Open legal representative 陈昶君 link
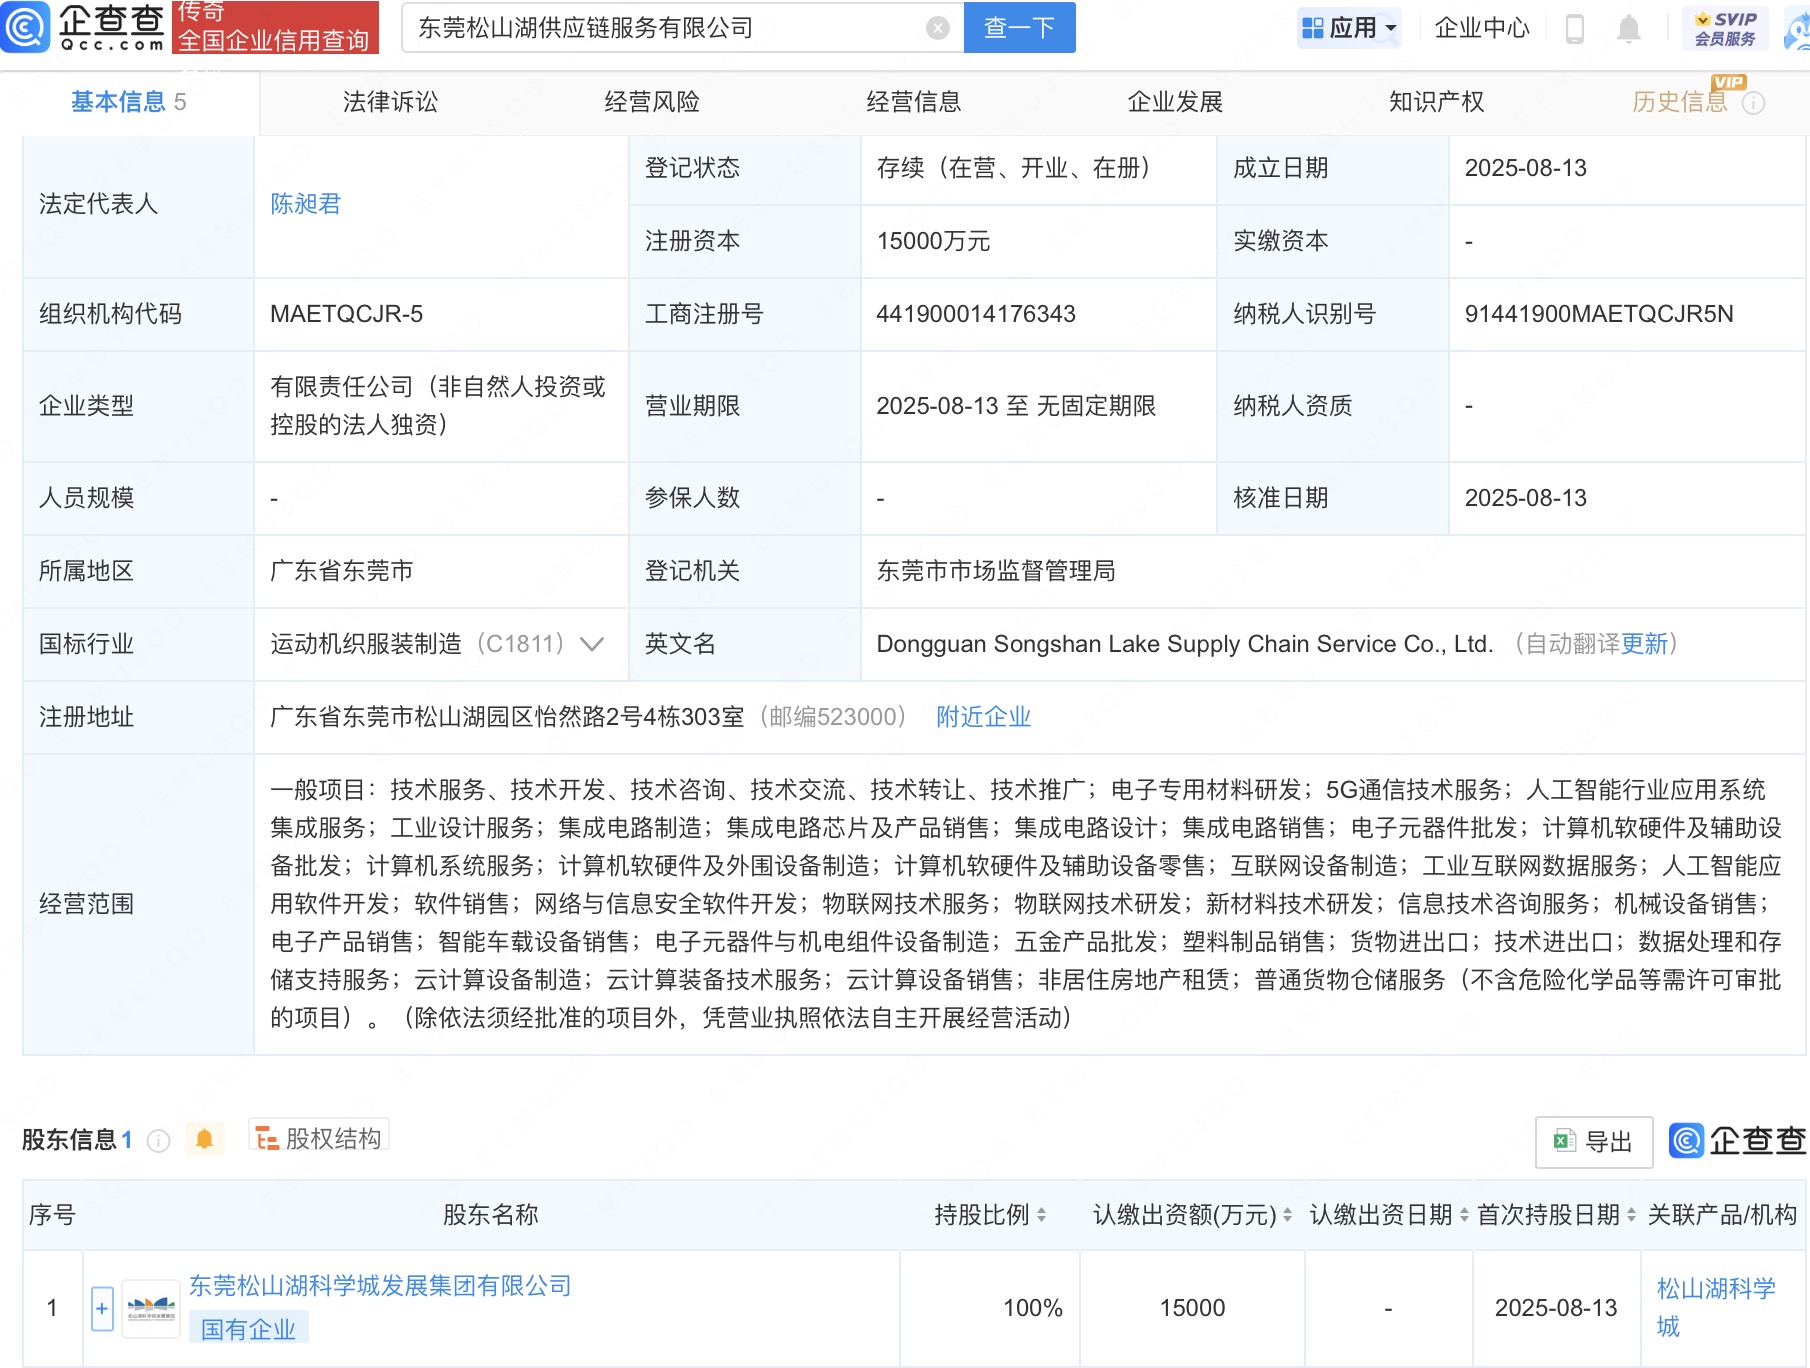This screenshot has height=1368, width=1810. coord(305,204)
